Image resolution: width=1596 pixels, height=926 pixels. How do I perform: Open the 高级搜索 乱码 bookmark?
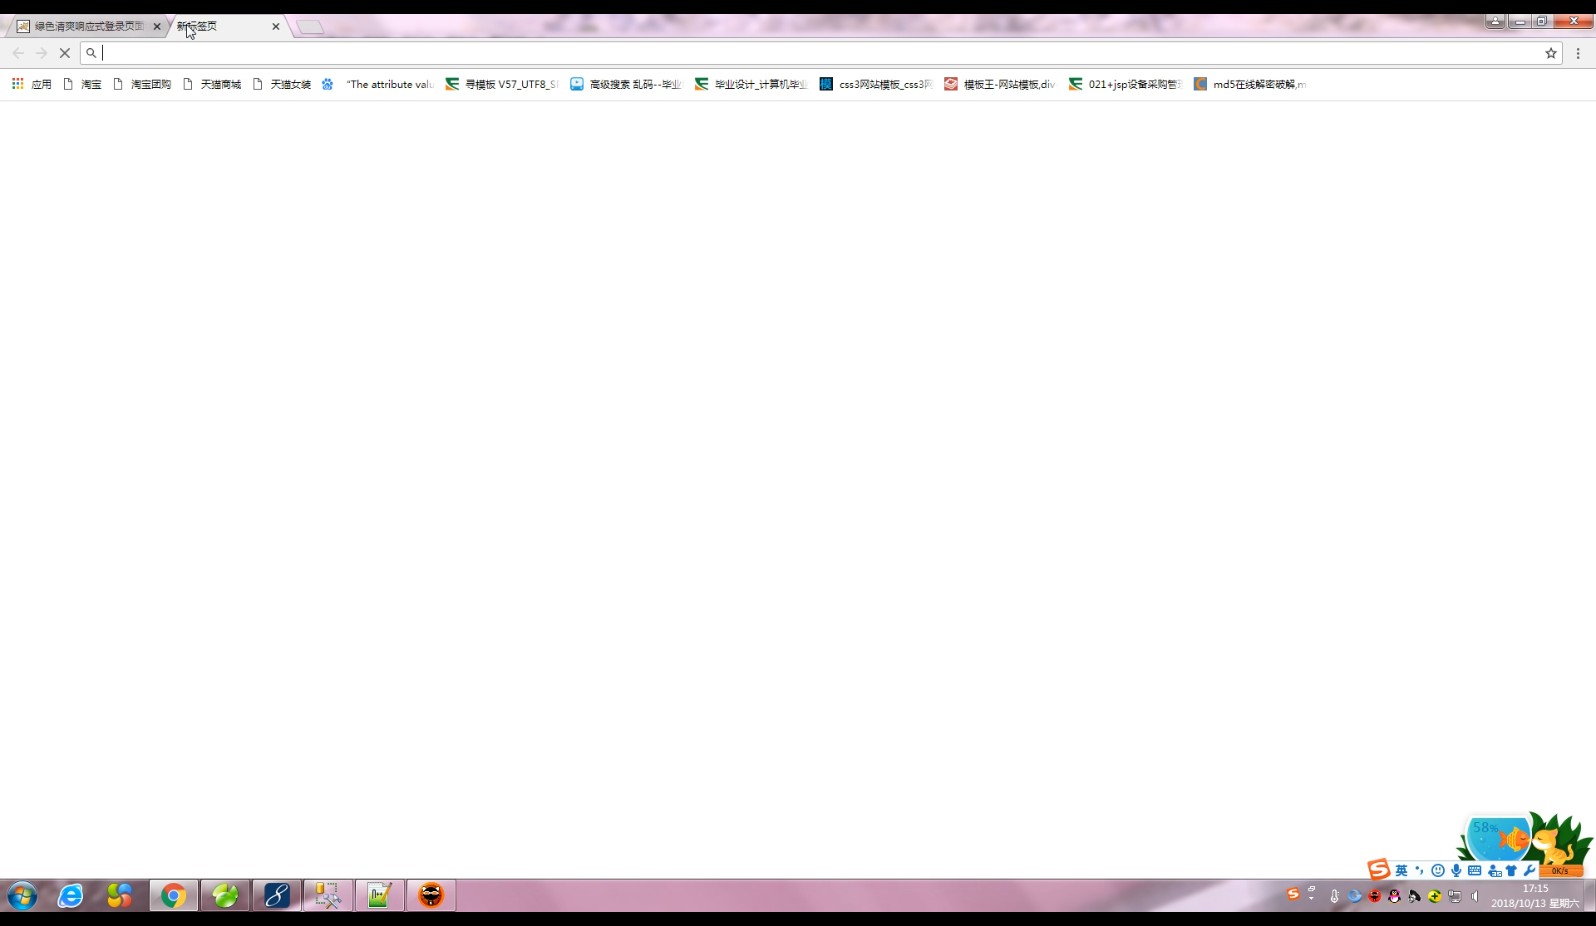tap(626, 84)
